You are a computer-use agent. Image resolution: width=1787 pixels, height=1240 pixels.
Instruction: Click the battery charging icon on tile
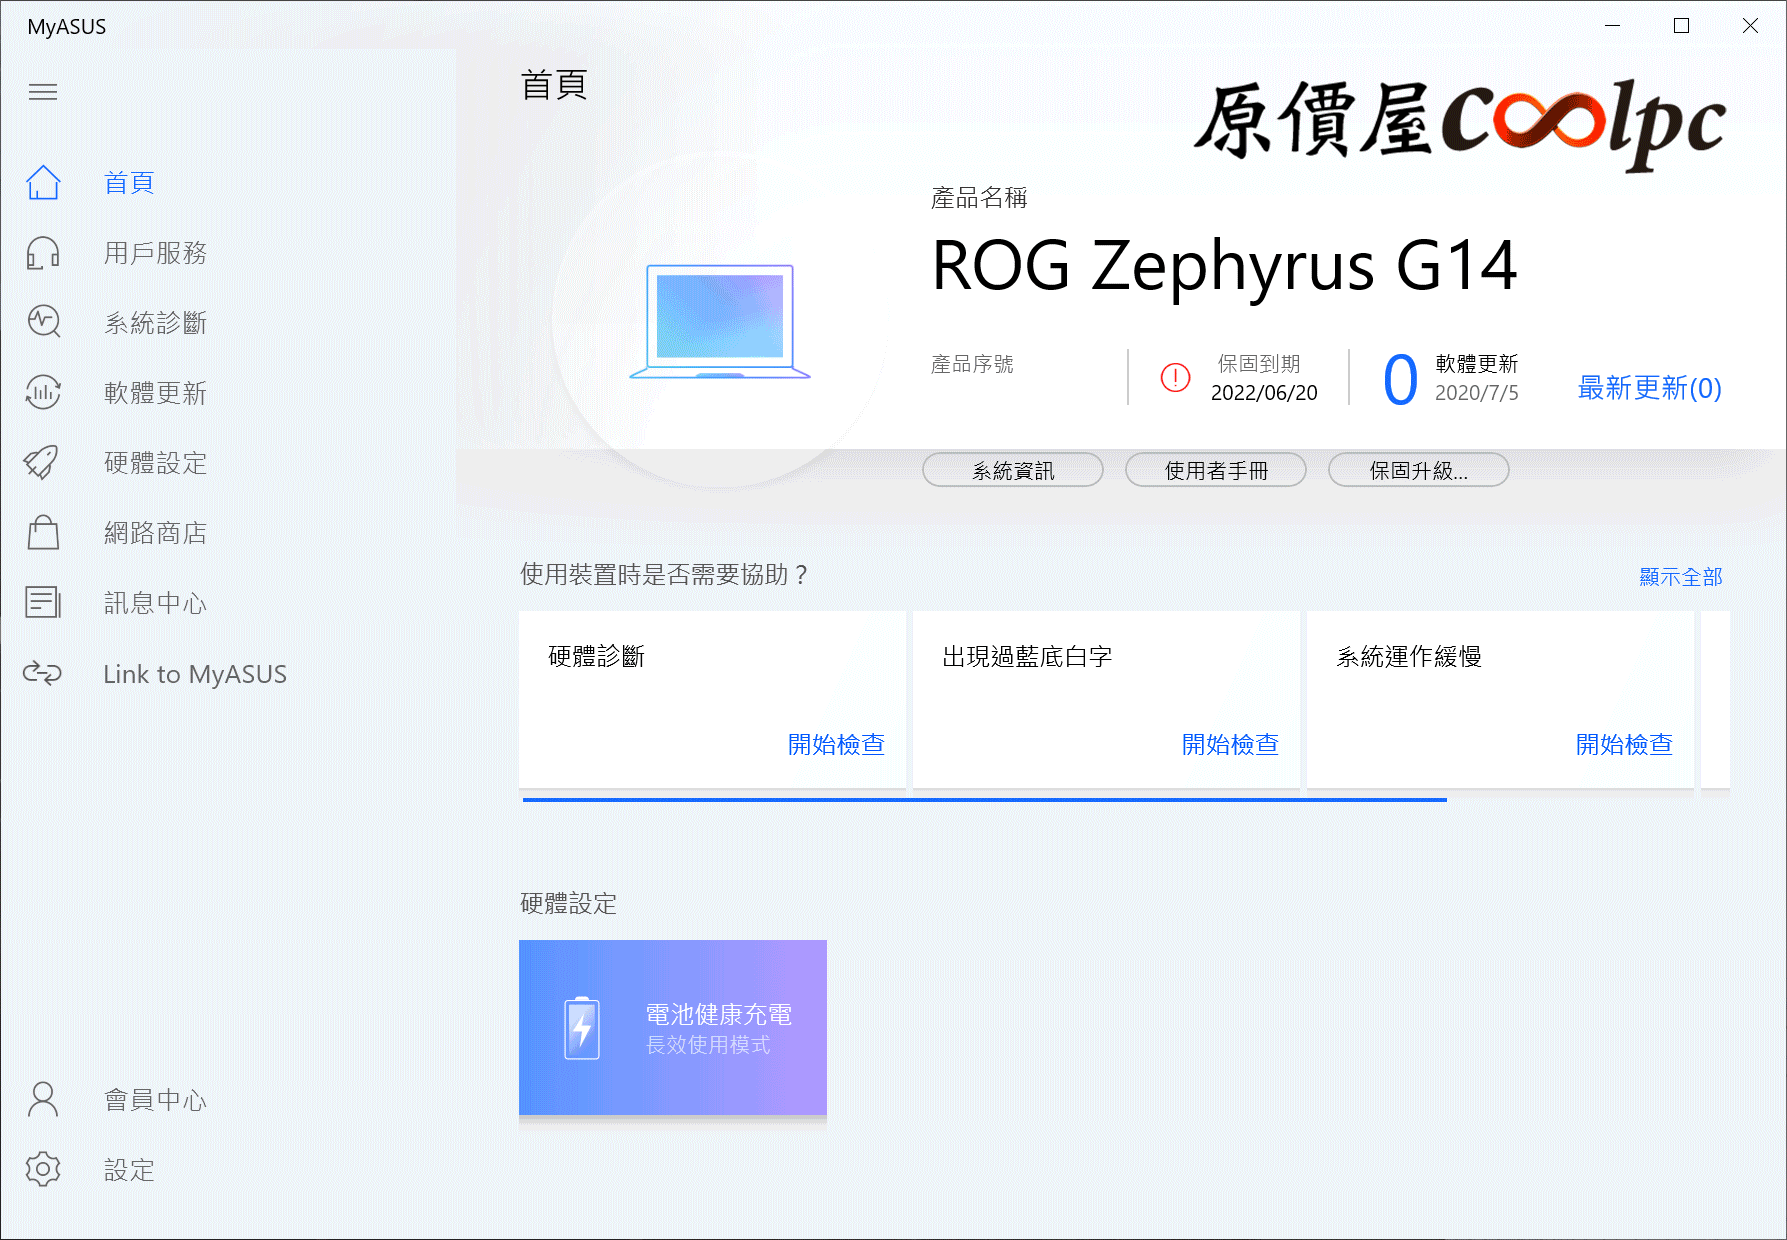(582, 1028)
